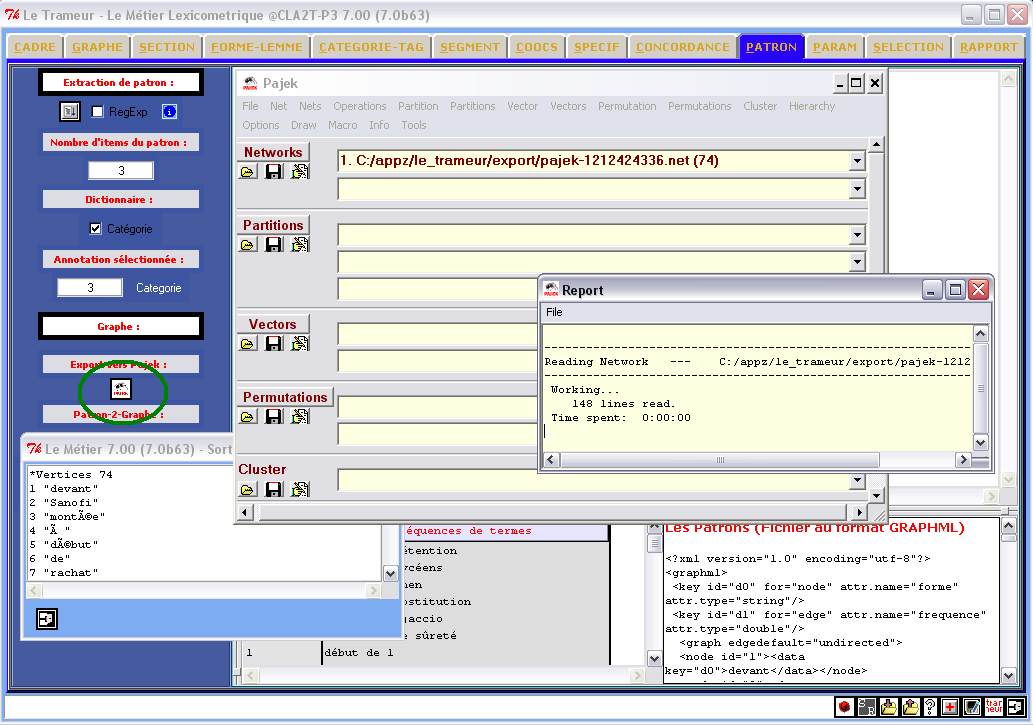Click the Export vers Pajek icon

[121, 390]
